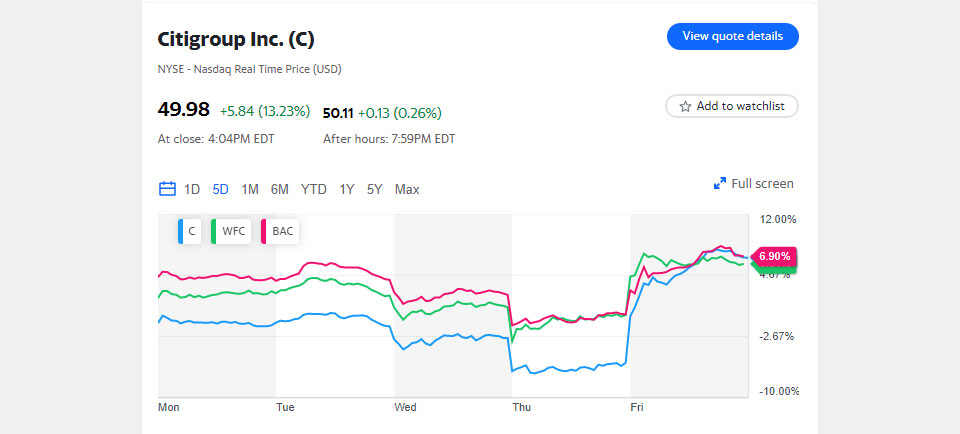Select the 6M chart range

280,189
